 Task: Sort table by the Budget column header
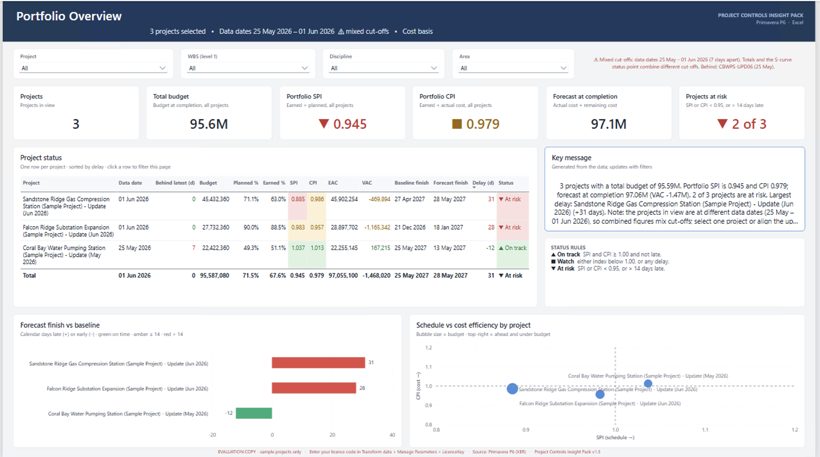click(208, 183)
